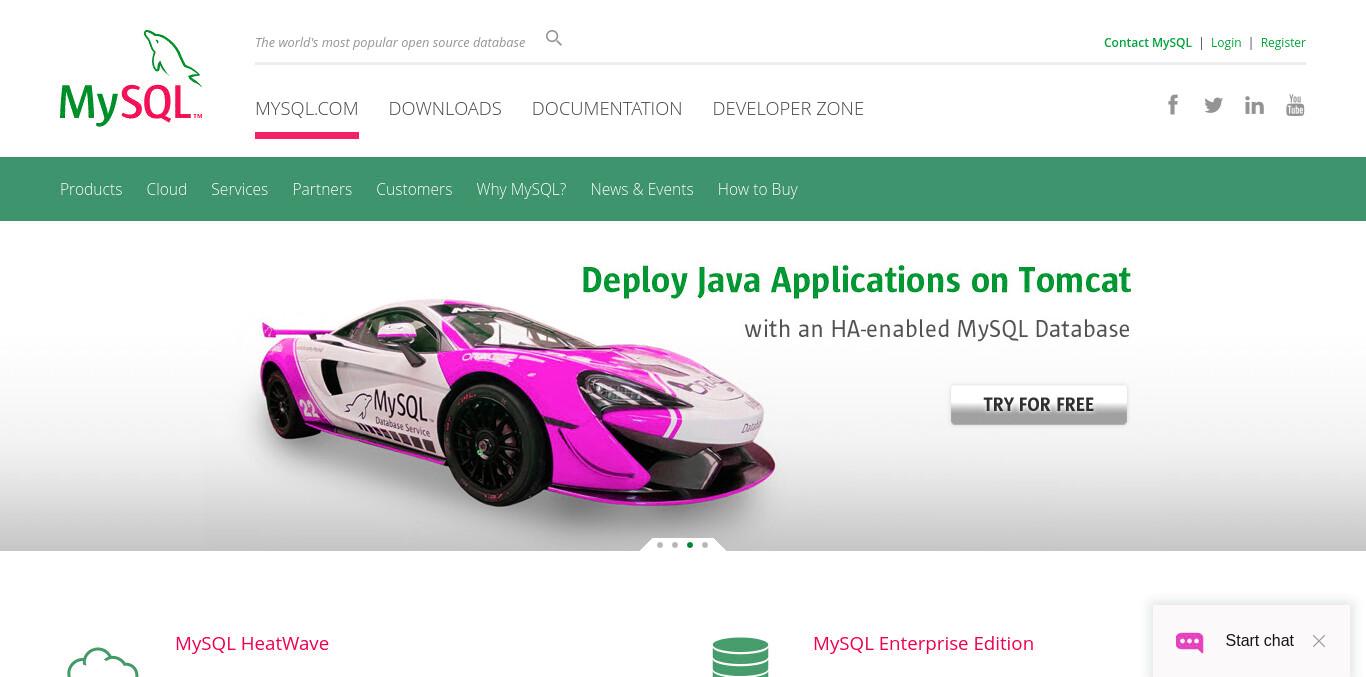Click the search magnifier icon
Viewport: 1366px width, 677px height.
click(x=554, y=38)
